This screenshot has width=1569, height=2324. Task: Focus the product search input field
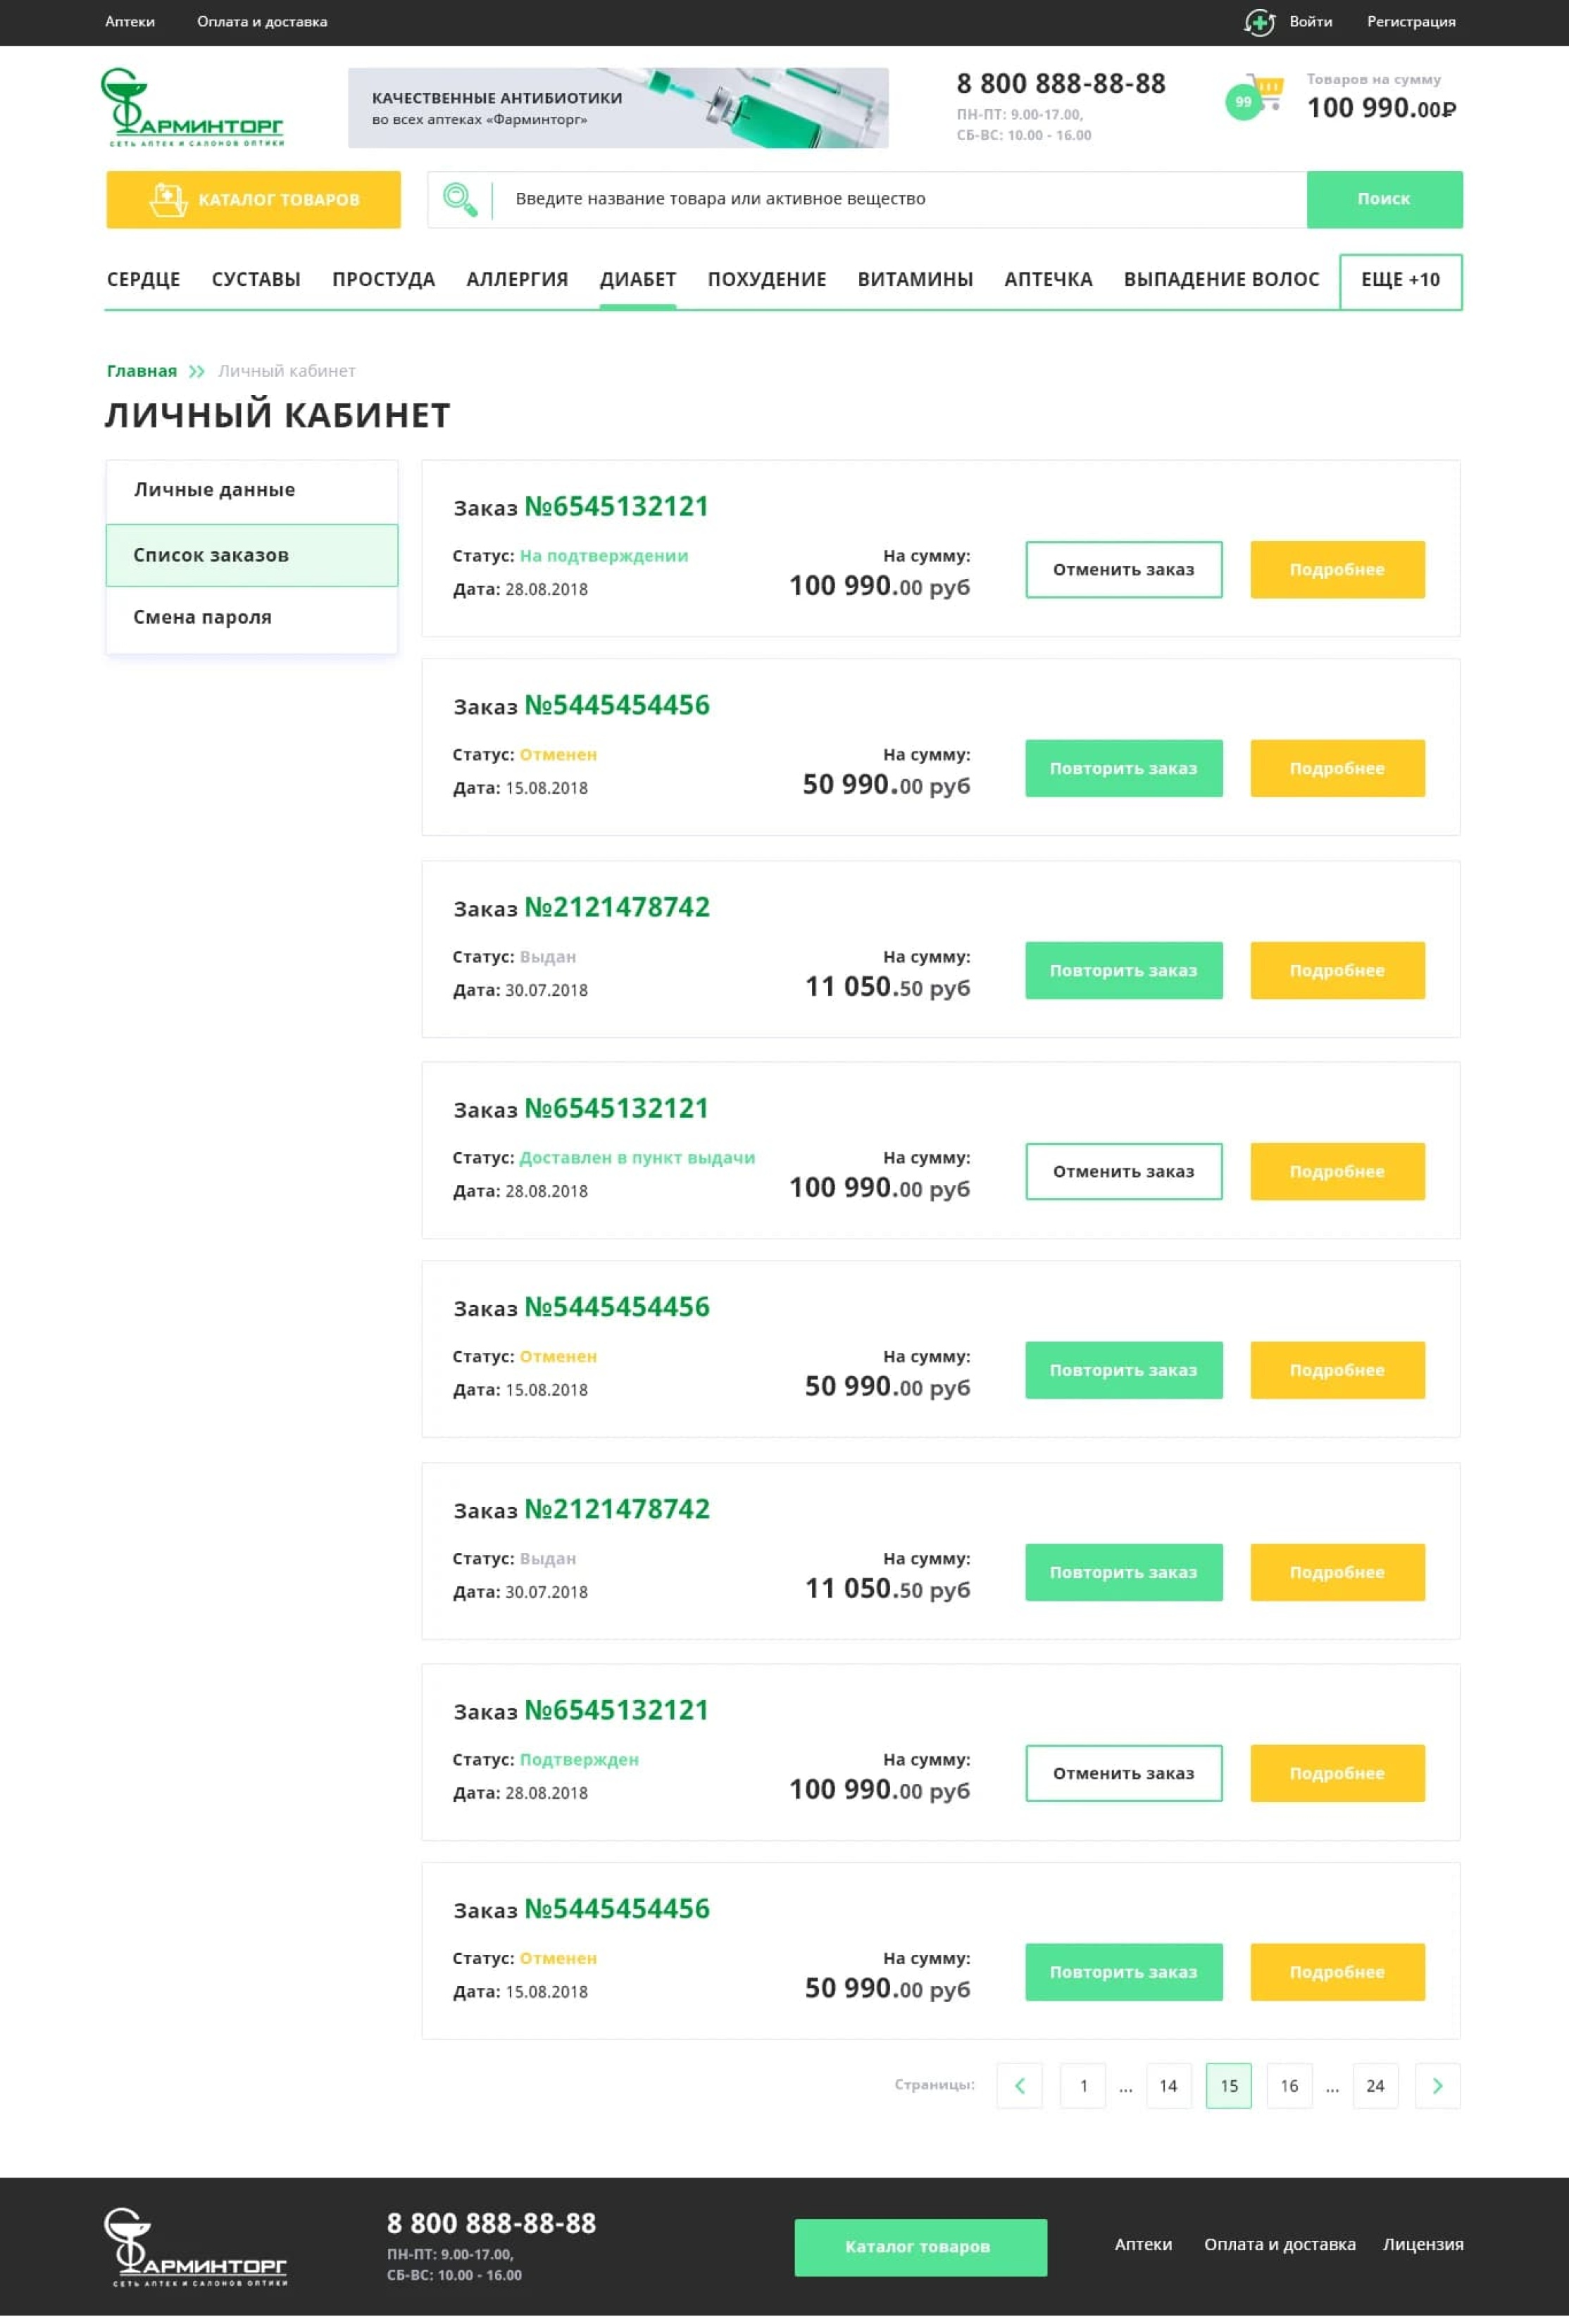click(900, 199)
